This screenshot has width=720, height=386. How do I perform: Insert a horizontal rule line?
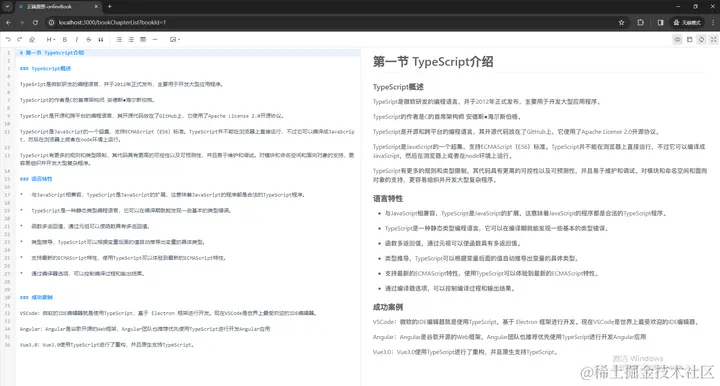pos(155,39)
